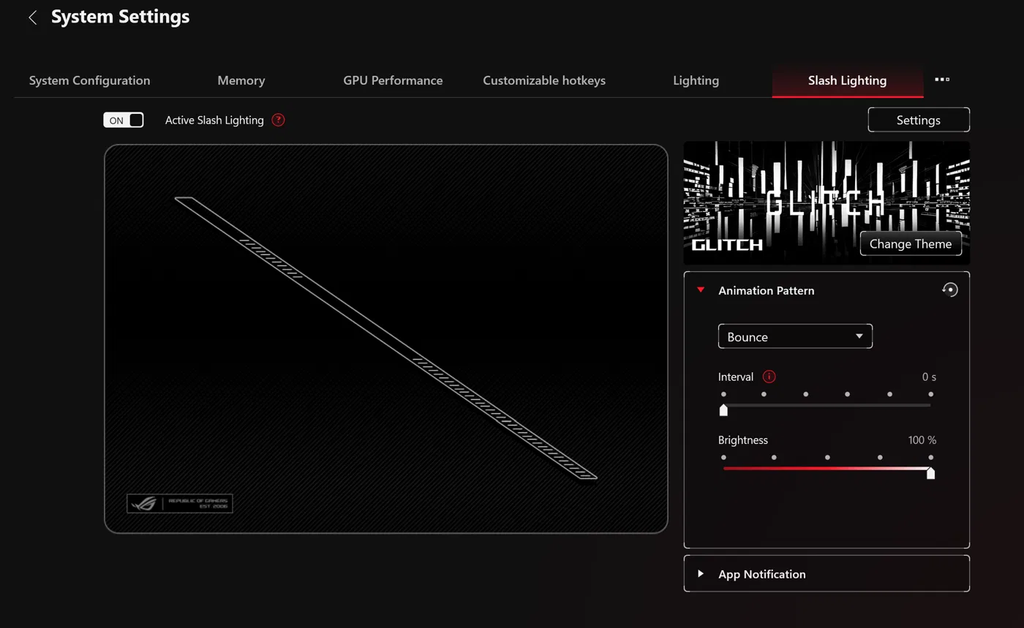Image resolution: width=1024 pixels, height=628 pixels.
Task: Go back using the arrow beside System Settings
Action: pos(33,18)
